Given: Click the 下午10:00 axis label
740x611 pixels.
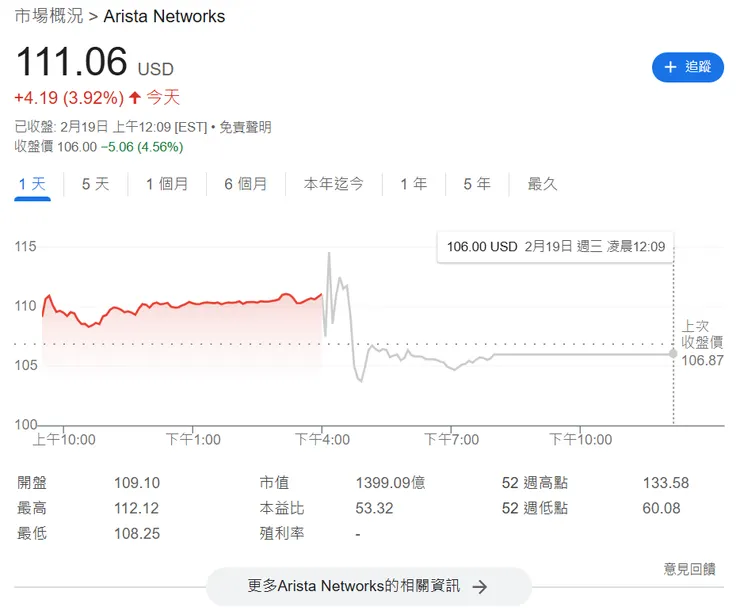Looking at the screenshot, I should tap(580, 440).
